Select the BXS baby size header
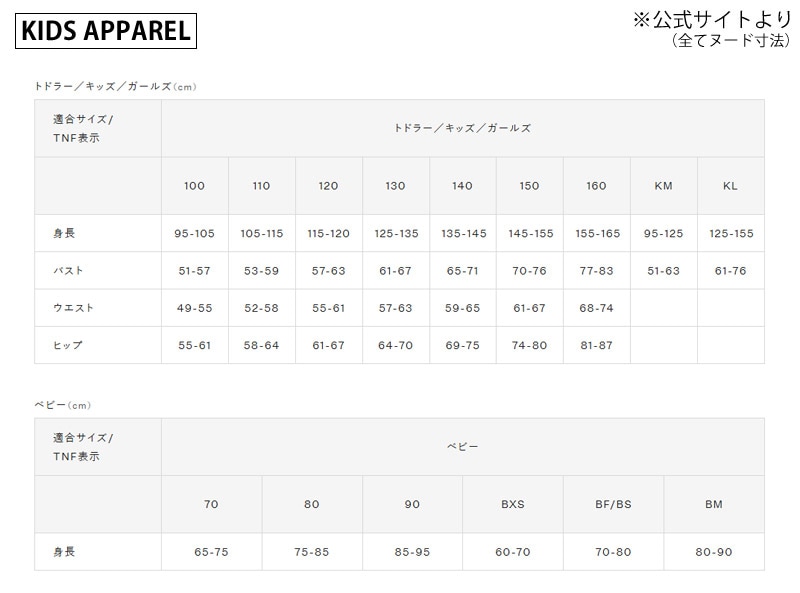Image resolution: width=800 pixels, height=593 pixels. pyautogui.click(x=512, y=504)
